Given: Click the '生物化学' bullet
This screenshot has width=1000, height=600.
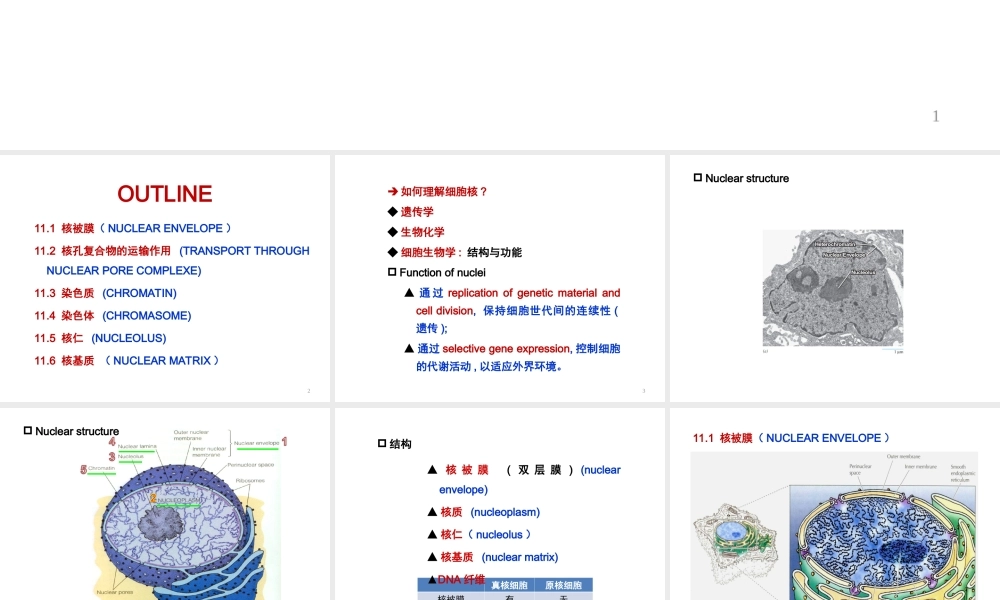Looking at the screenshot, I should (416, 232).
